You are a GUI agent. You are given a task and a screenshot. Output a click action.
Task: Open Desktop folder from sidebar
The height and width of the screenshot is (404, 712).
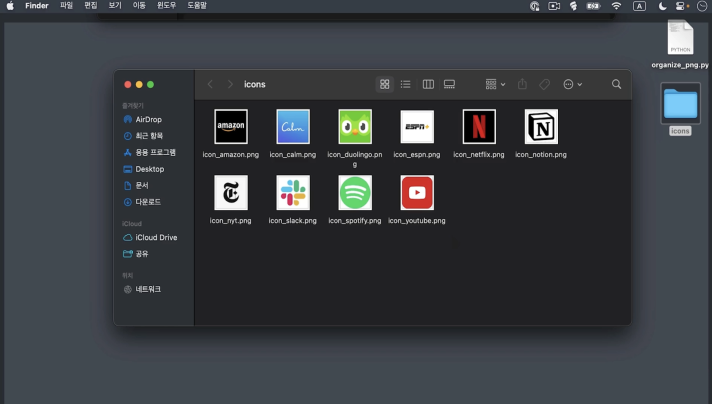tap(149, 169)
